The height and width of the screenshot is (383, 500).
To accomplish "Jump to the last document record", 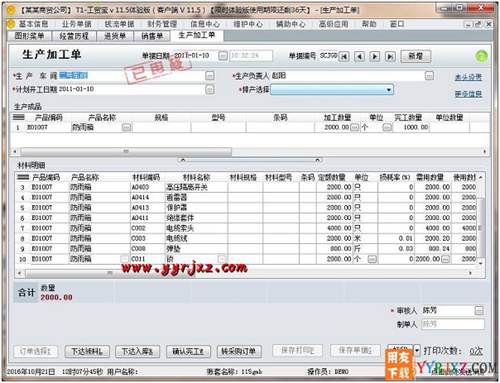I will click(x=390, y=56).
